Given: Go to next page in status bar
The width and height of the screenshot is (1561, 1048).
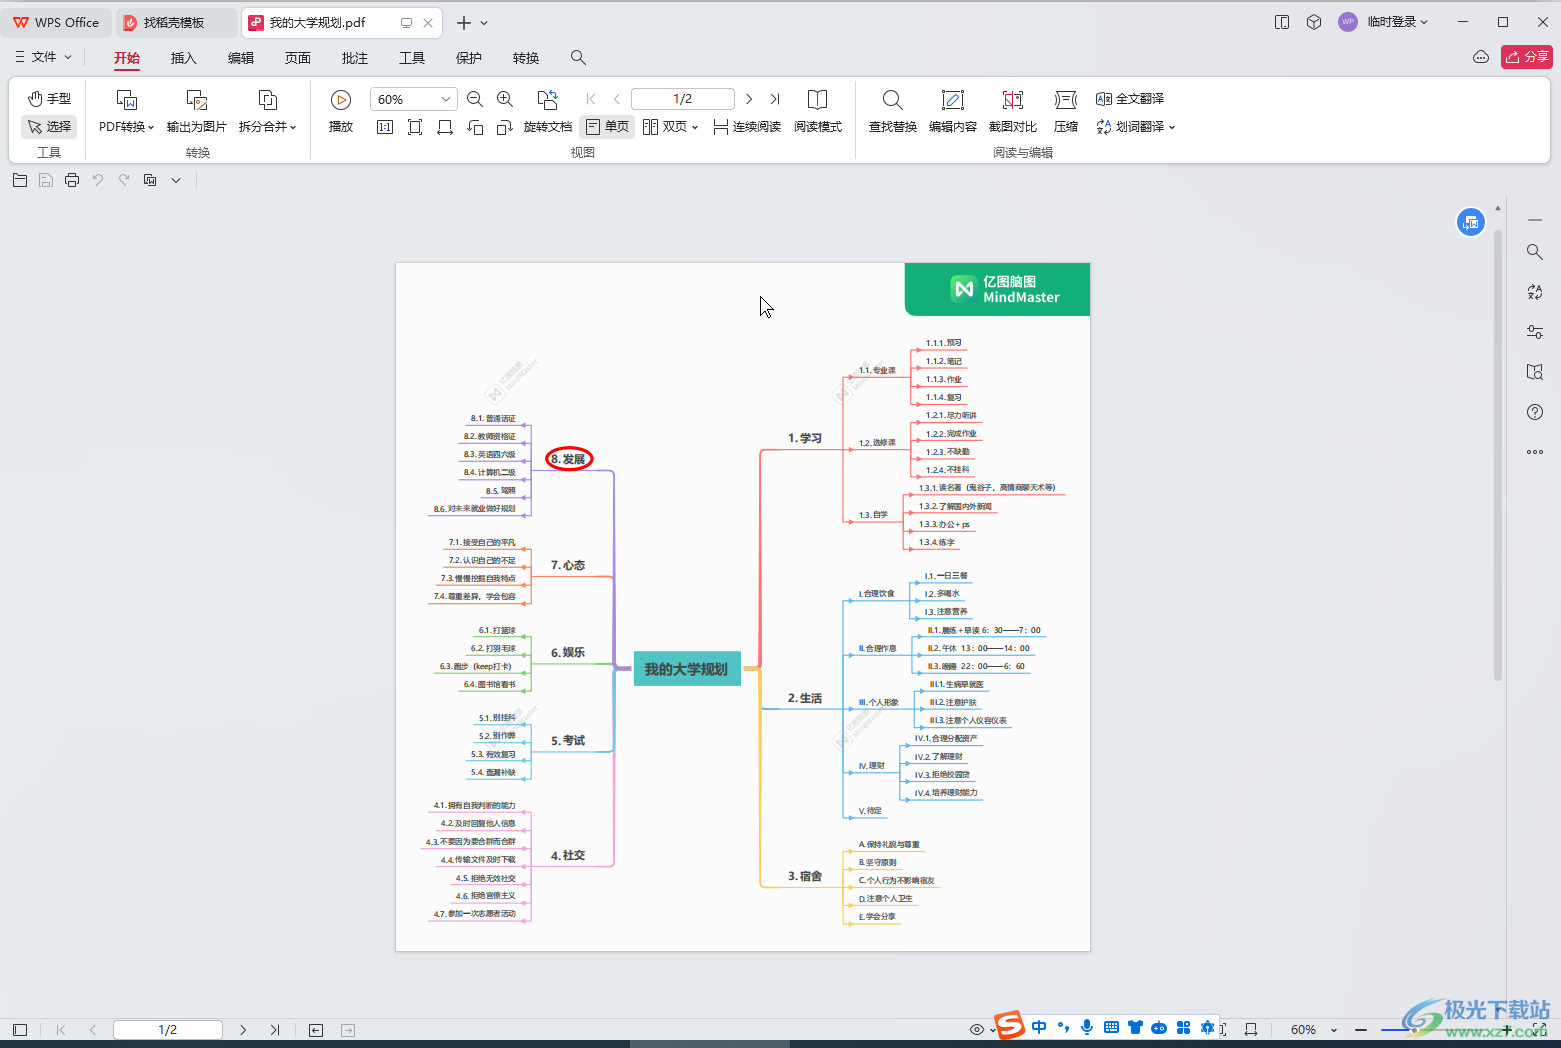Looking at the screenshot, I should [x=243, y=1030].
